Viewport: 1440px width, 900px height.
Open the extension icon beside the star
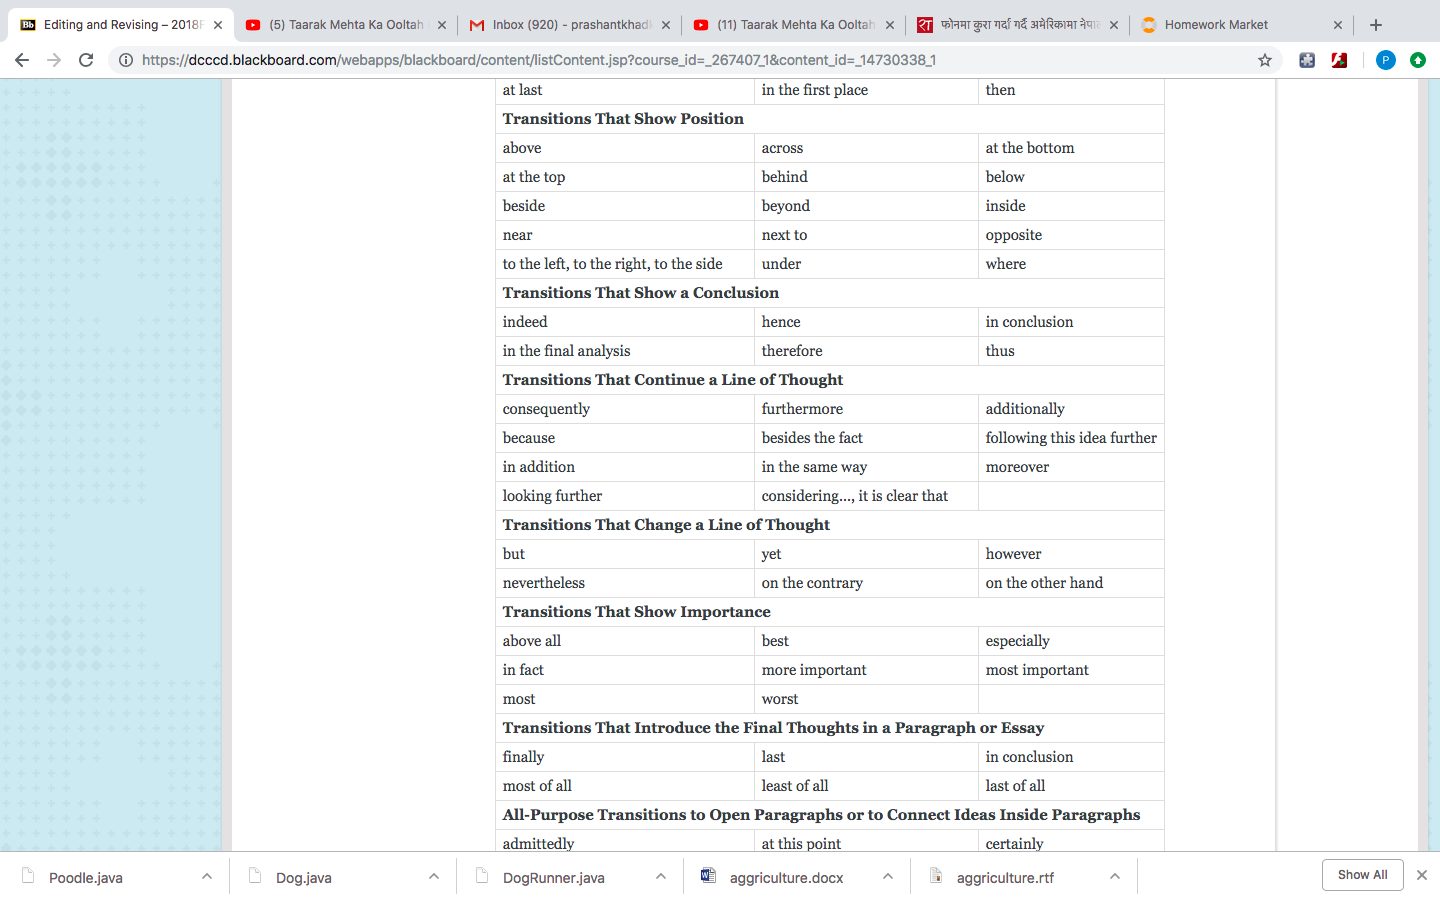(1307, 60)
